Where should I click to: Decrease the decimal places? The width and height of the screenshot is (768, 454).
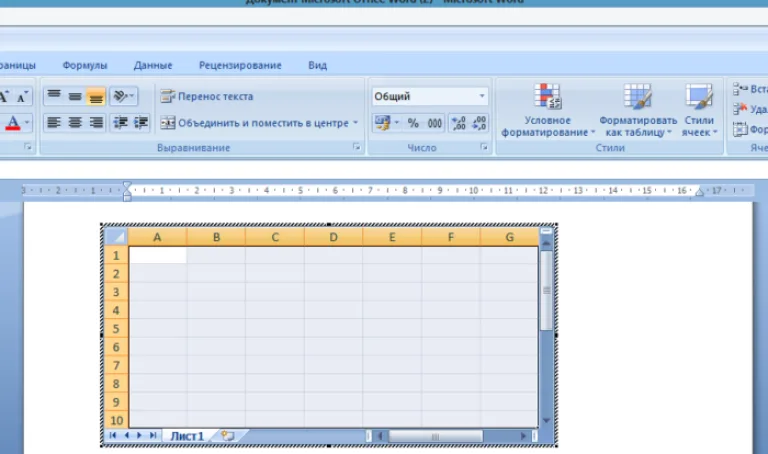pos(479,123)
